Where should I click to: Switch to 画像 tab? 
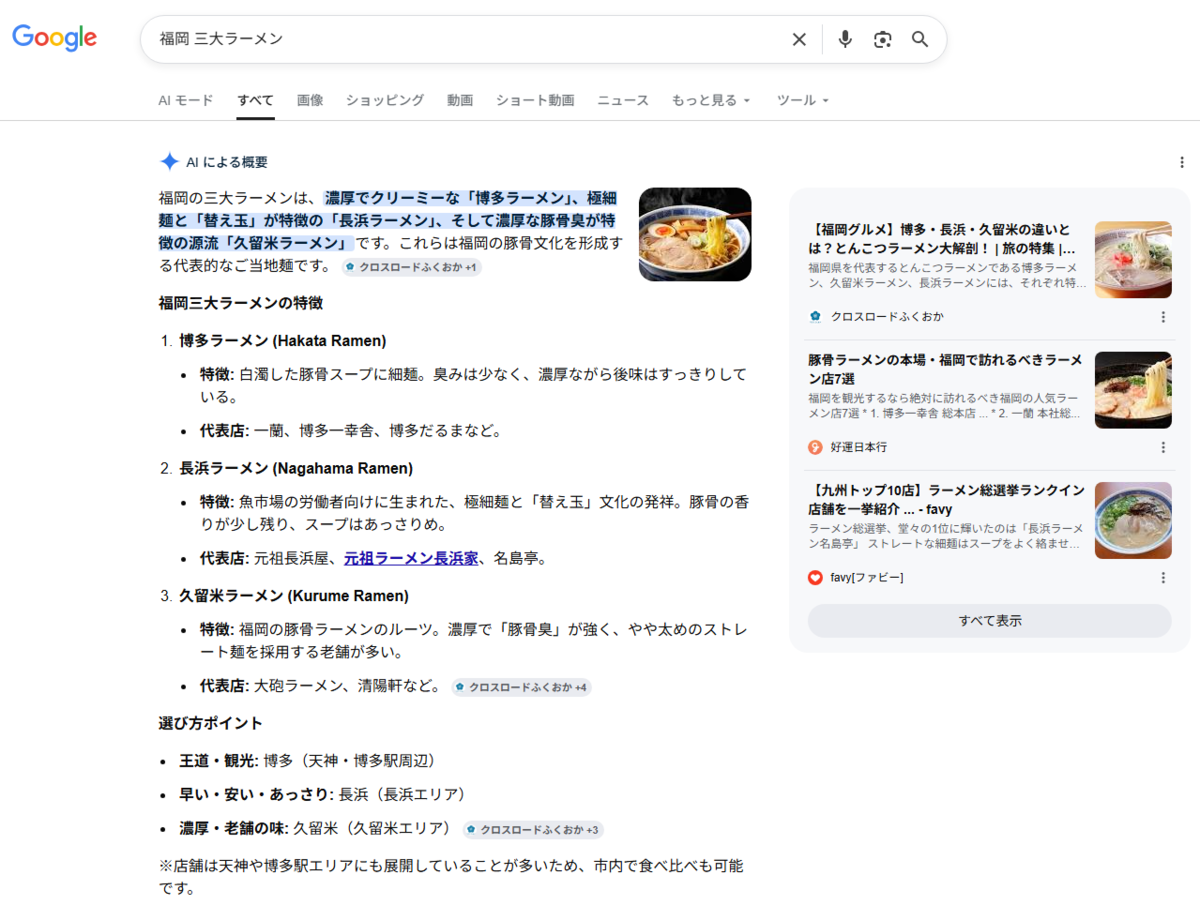coord(310,100)
